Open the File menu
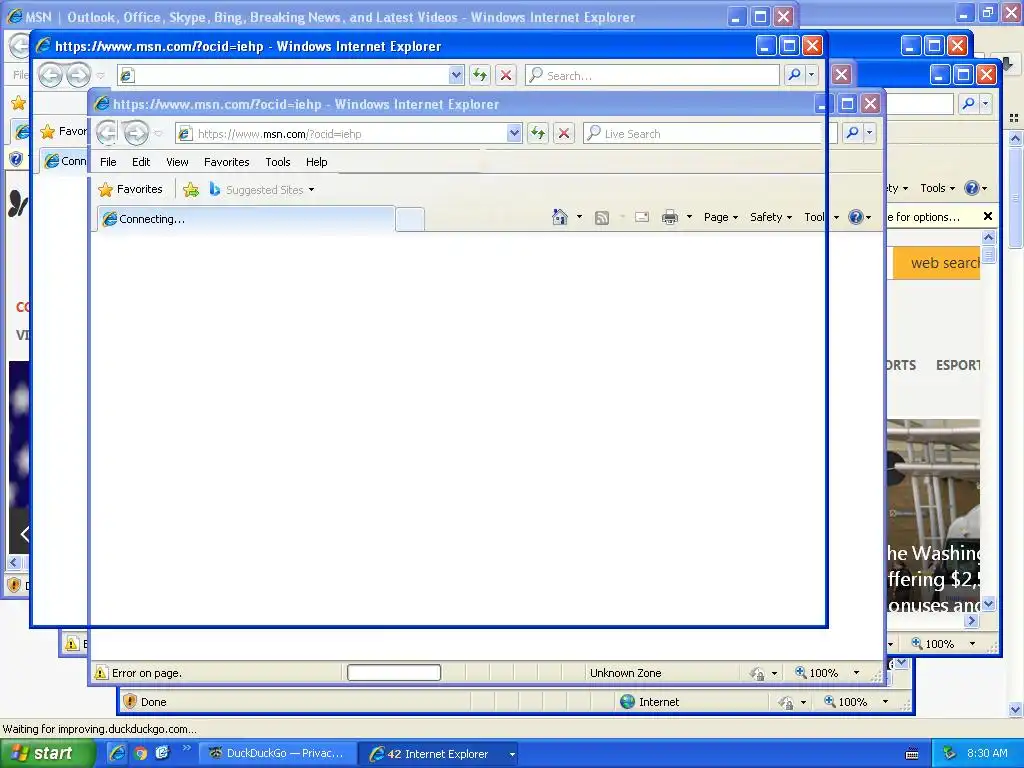This screenshot has height=768, width=1024. coord(108,162)
